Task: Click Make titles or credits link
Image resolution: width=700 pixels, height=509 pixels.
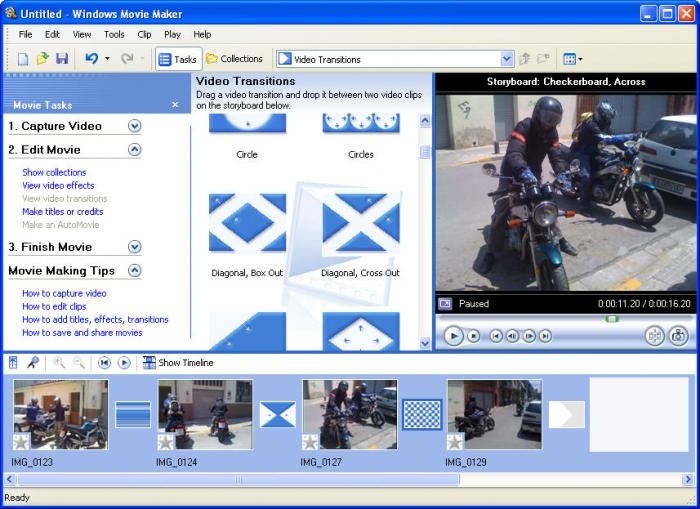Action: (x=63, y=211)
